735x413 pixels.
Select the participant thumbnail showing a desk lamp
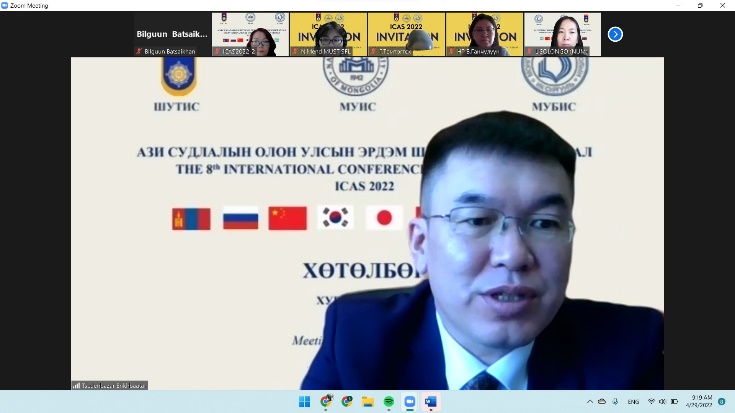pyautogui.click(x=406, y=34)
